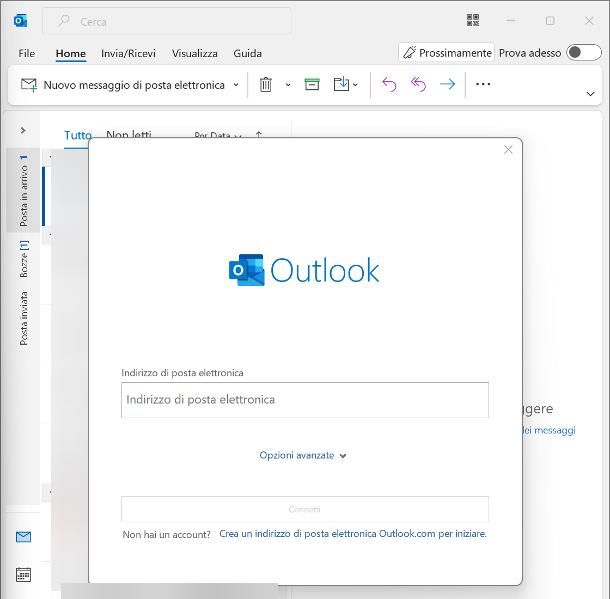Open the delete options dropdown arrow
The image size is (610, 599).
tap(288, 84)
